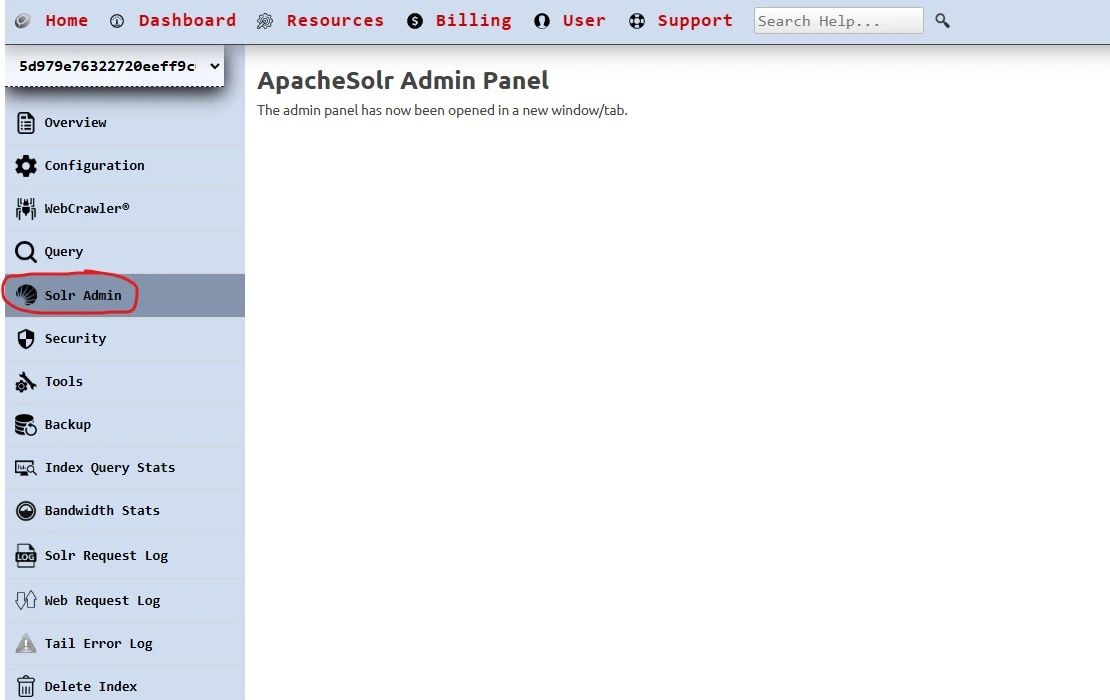Open Index Query Stats page
This screenshot has width=1110, height=700.
[109, 468]
